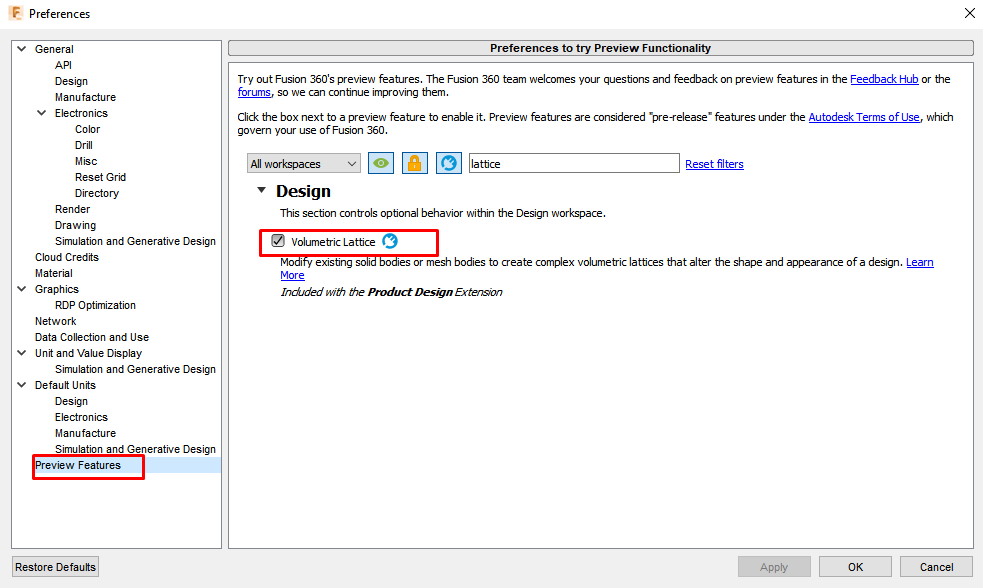Open the Learn More link for Volumetric Lattice

tap(919, 262)
